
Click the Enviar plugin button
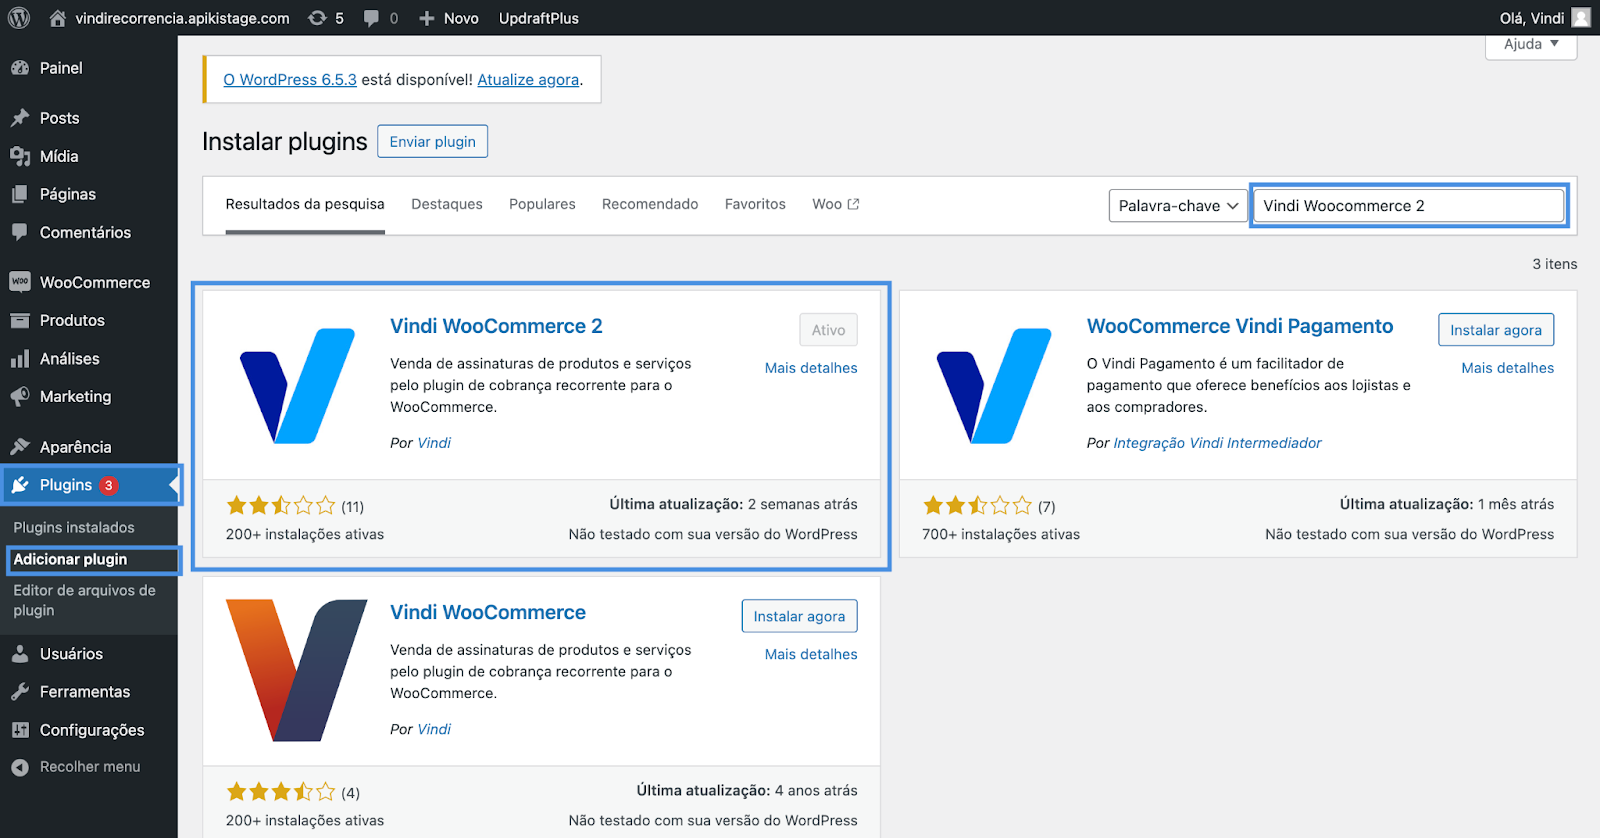coord(432,141)
